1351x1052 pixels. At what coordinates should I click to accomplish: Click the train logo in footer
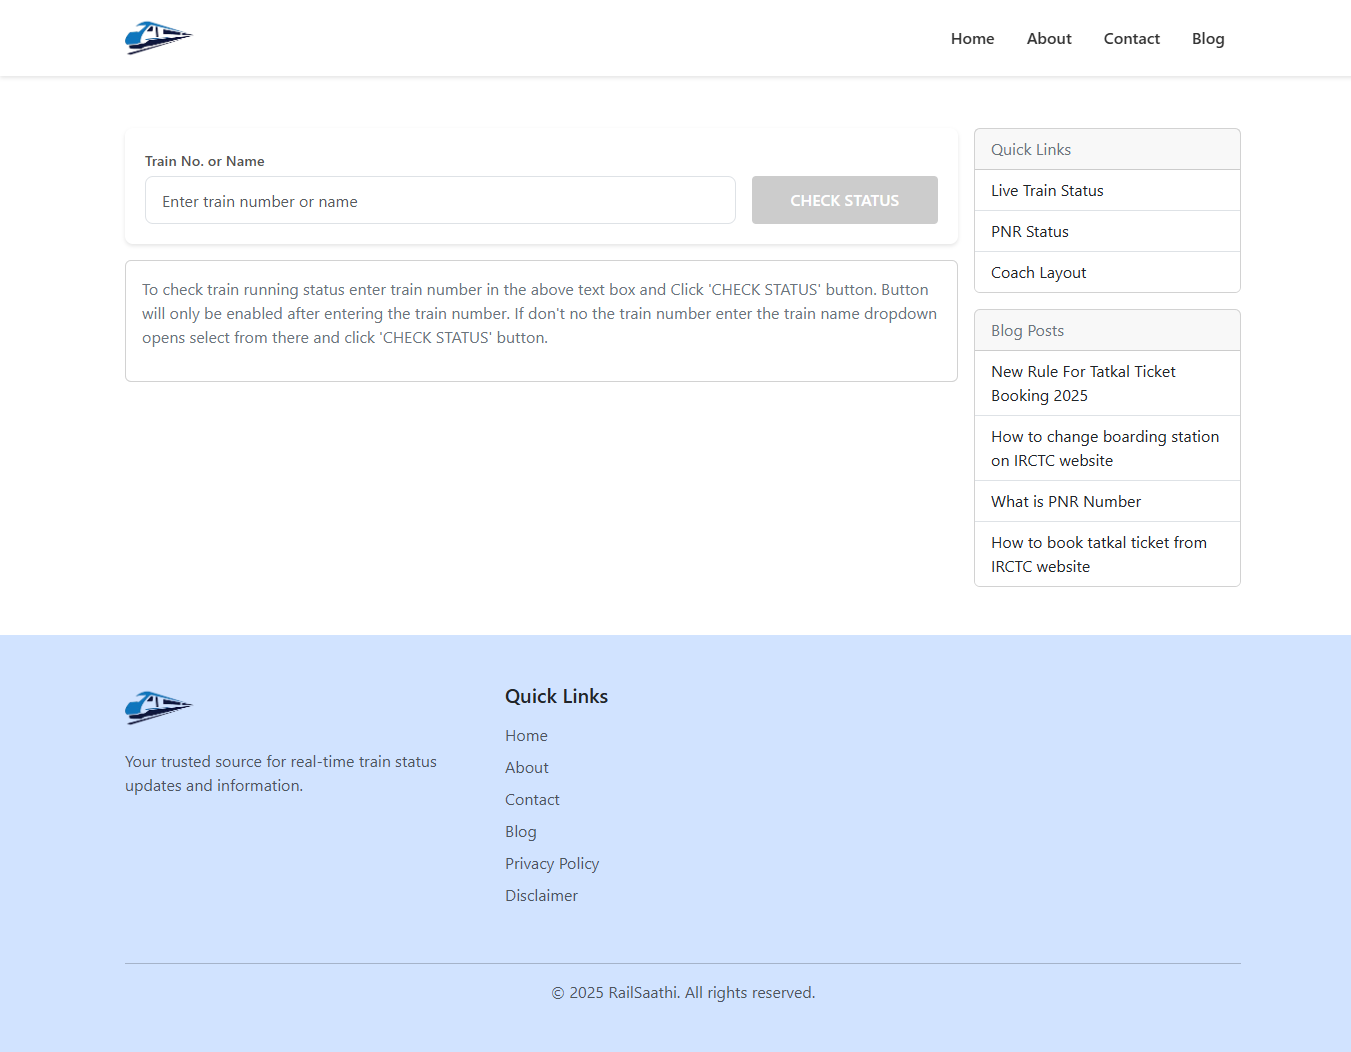coord(158,707)
